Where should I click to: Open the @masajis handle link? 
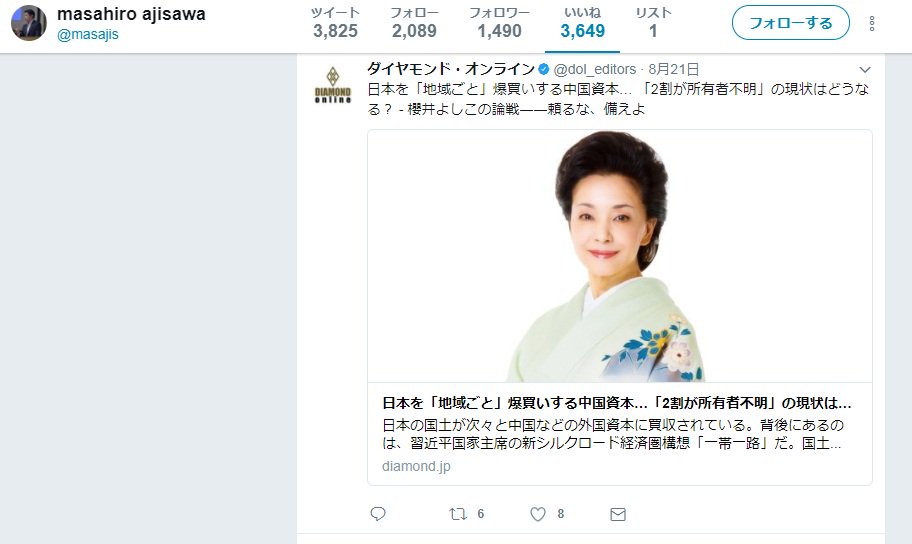click(x=88, y=34)
